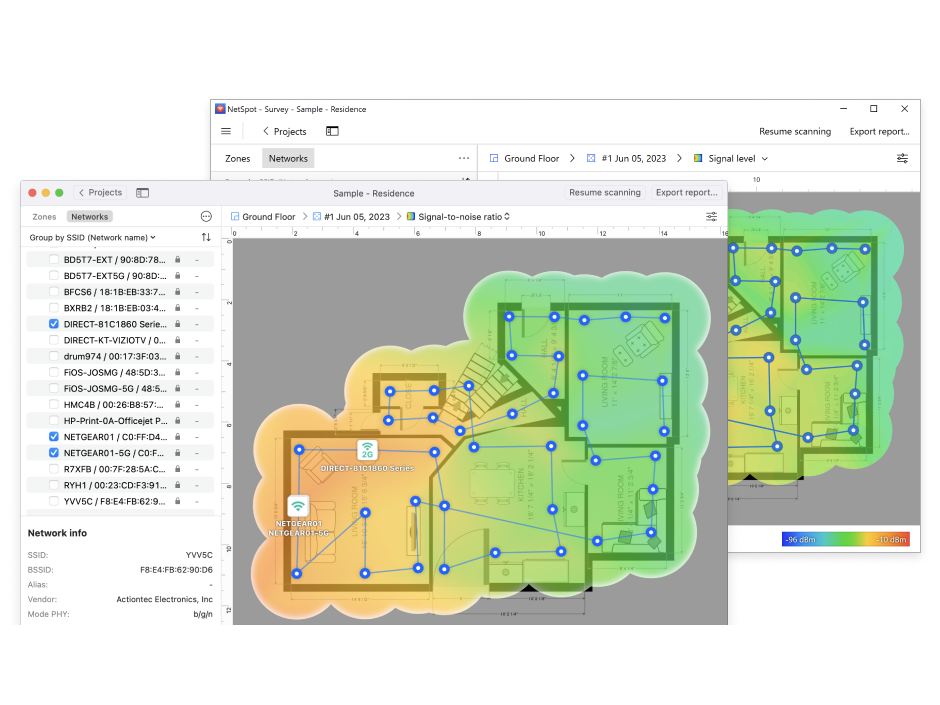Click lock icon on NETGEAR01-5G row
Screen dimensions: 940x705
coord(177,453)
